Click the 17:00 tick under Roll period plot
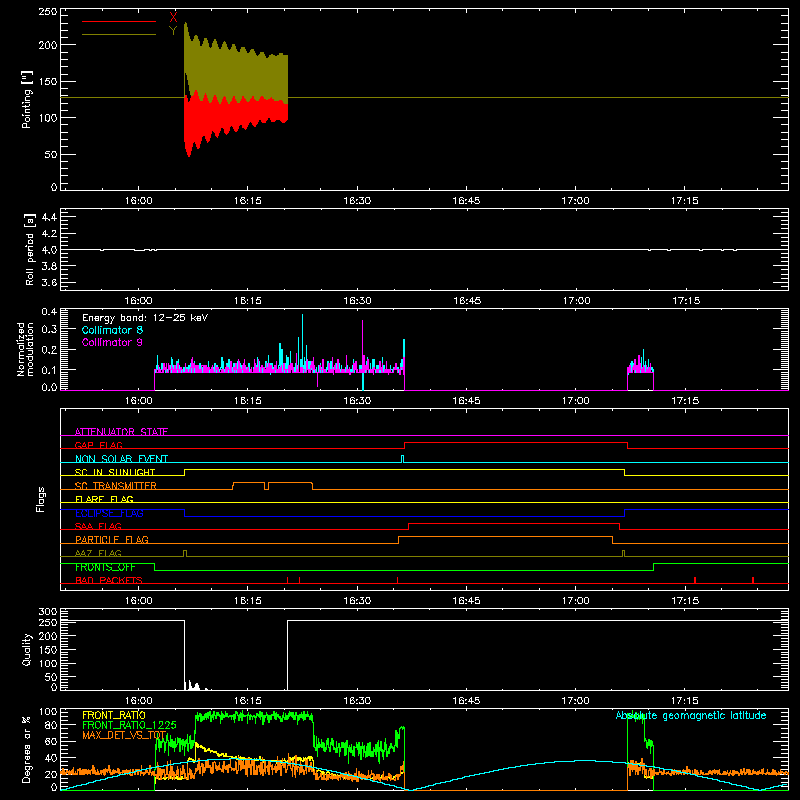Screen dimensions: 800x800 tap(577, 301)
